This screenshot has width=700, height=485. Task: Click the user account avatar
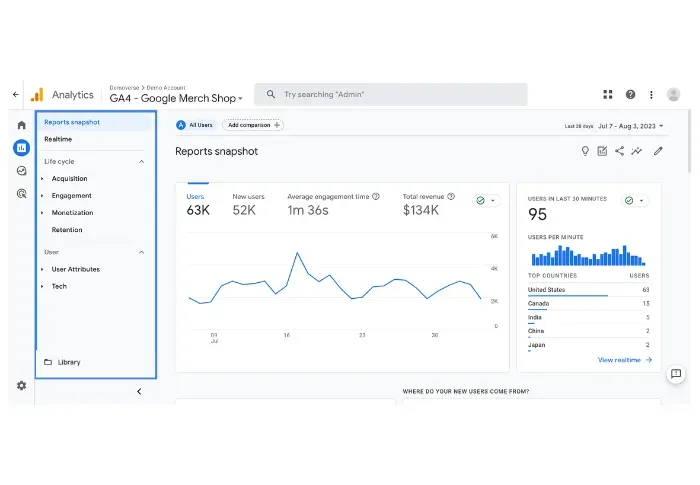[673, 94]
